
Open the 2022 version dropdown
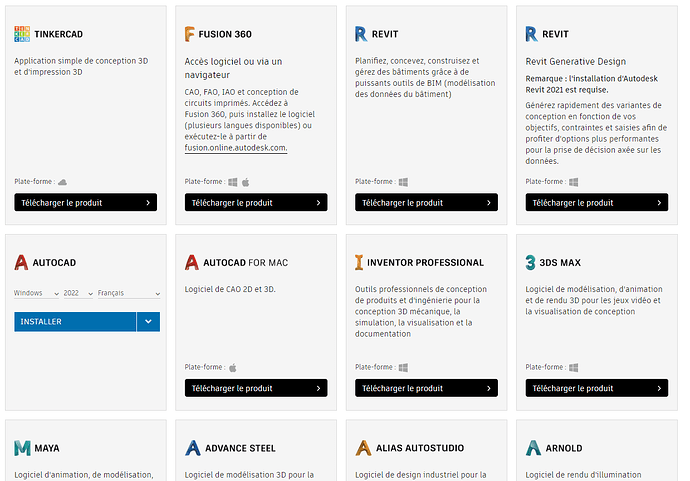pyautogui.click(x=78, y=293)
